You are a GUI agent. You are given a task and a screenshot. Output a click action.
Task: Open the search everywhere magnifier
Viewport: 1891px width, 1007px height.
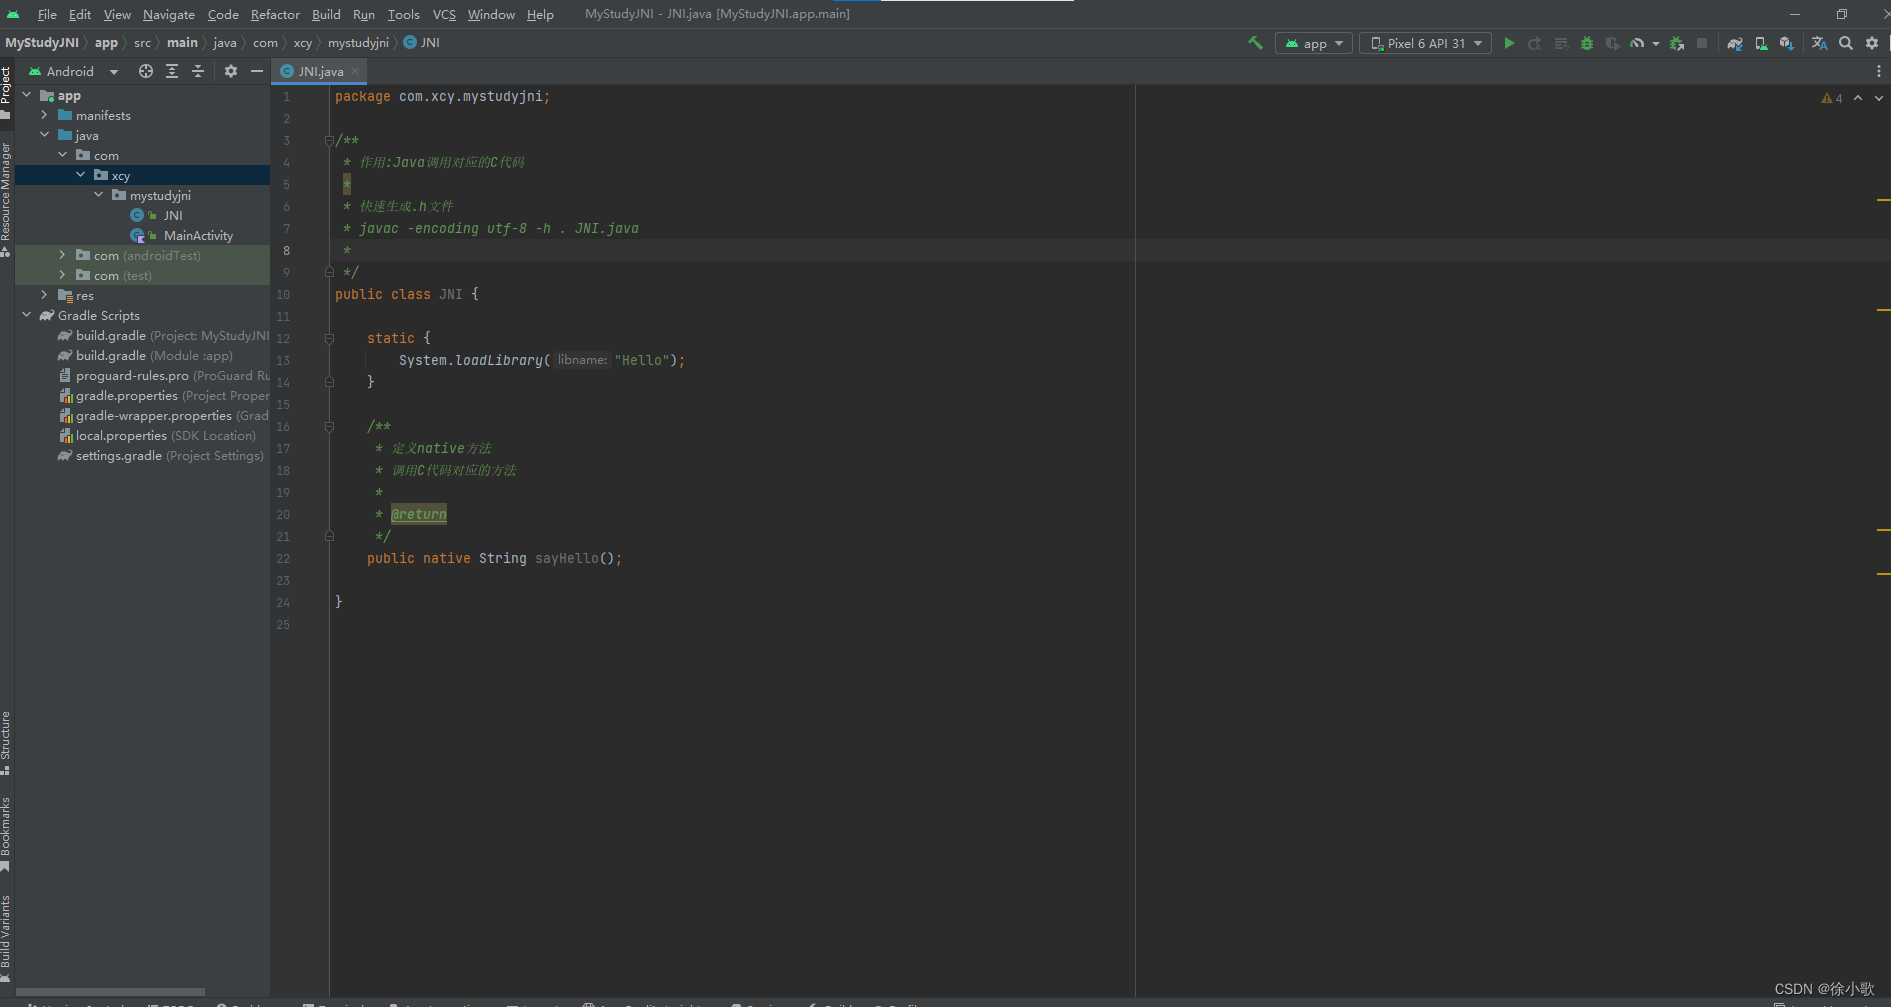[1846, 43]
